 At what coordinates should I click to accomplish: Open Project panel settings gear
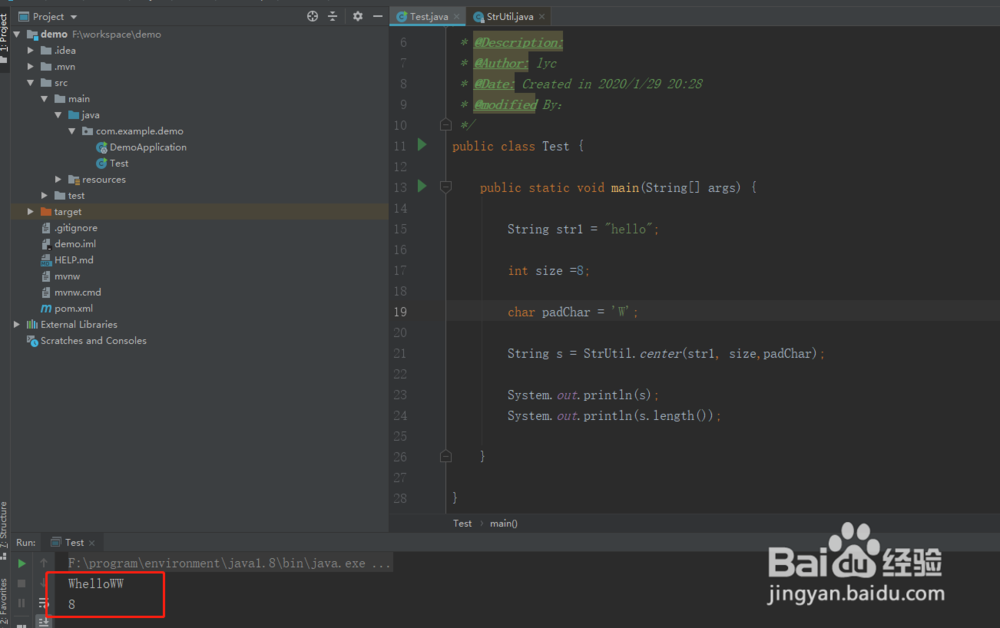[358, 17]
